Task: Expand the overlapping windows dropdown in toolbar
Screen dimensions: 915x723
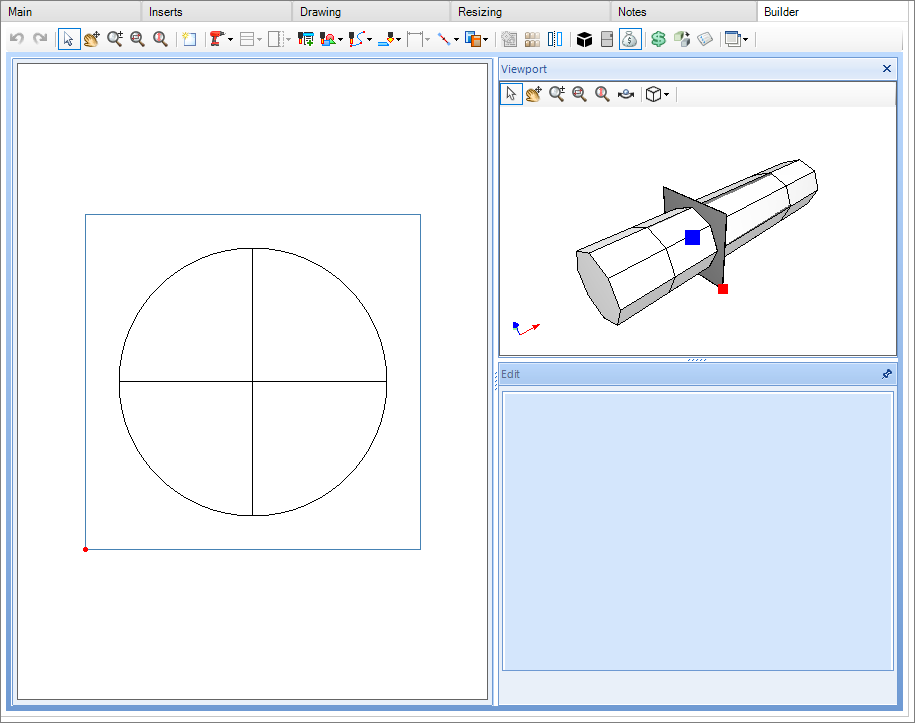Action: point(745,39)
